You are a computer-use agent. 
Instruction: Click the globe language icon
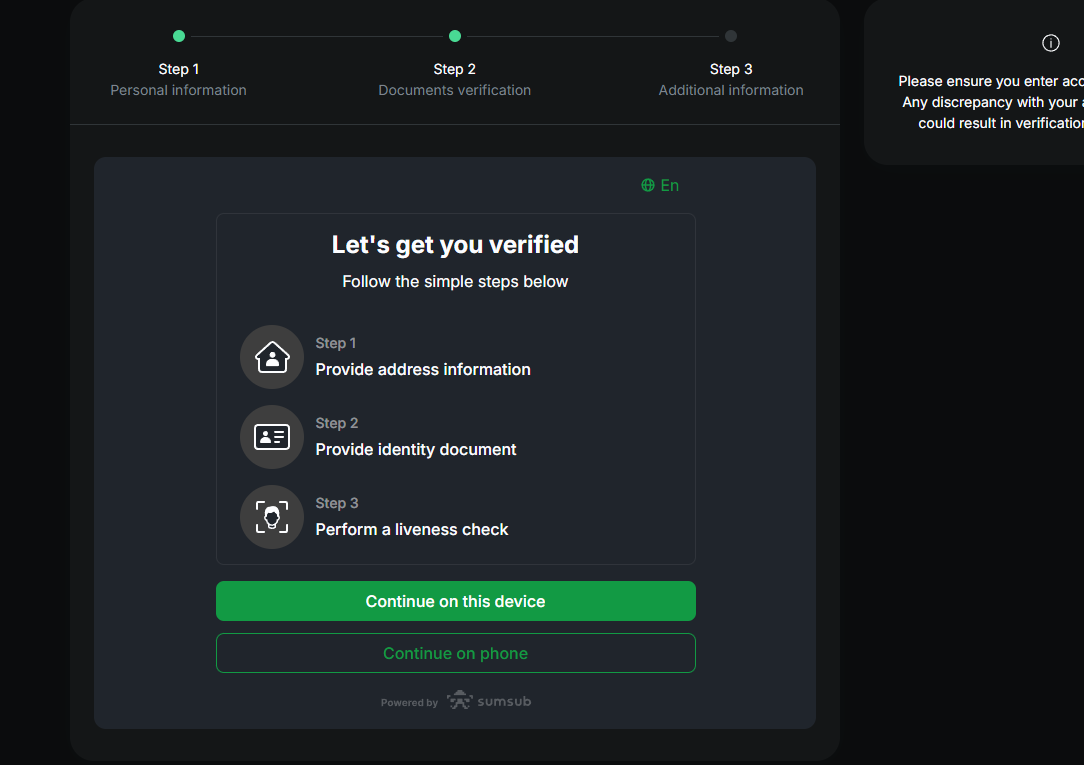coord(648,185)
